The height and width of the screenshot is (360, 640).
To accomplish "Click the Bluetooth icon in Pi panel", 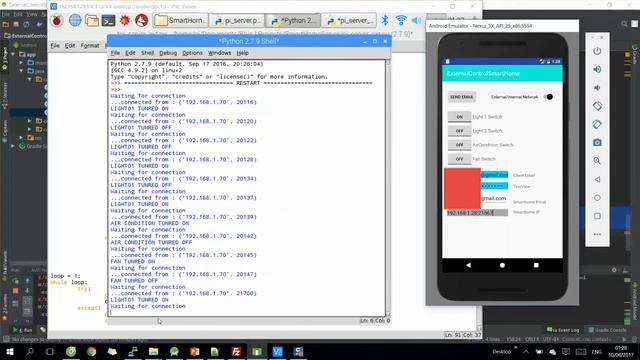I will (x=384, y=20).
